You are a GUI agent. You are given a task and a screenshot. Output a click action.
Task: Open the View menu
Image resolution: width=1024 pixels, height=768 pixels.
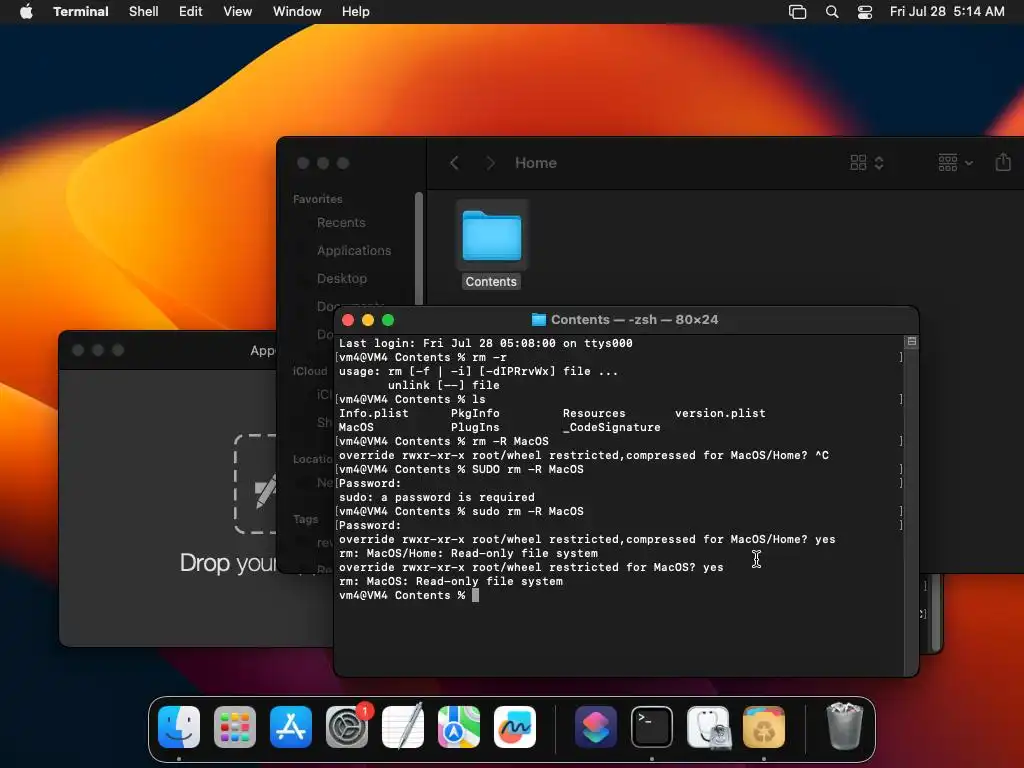(238, 11)
